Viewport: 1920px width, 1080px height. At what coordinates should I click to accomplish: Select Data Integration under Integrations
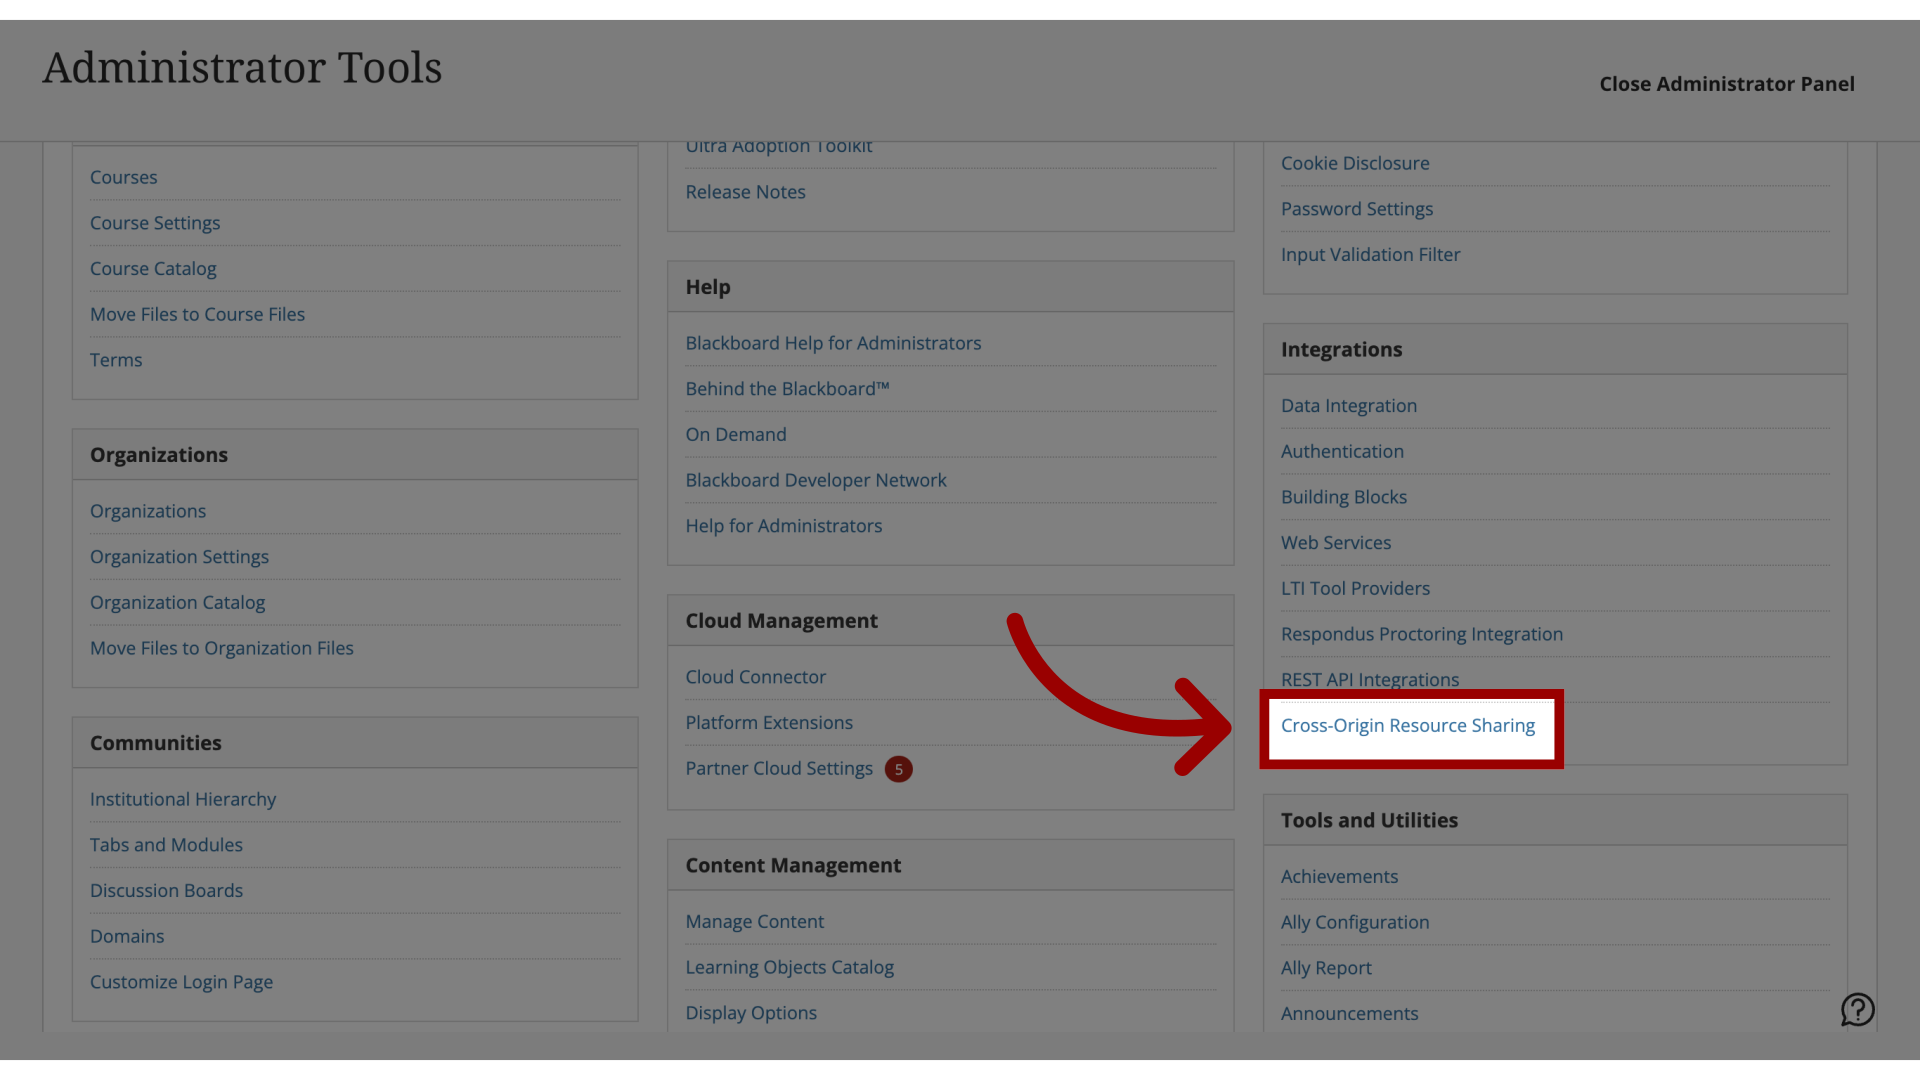(1348, 406)
